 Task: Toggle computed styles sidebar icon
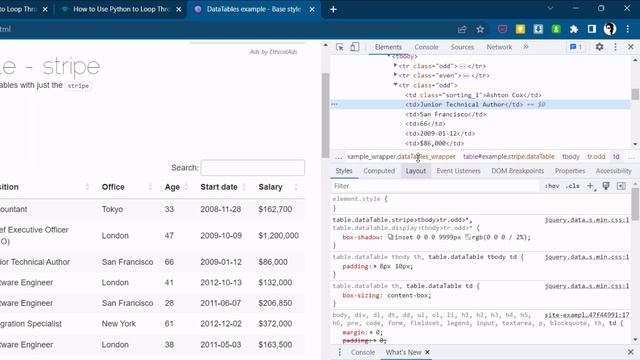(621, 186)
